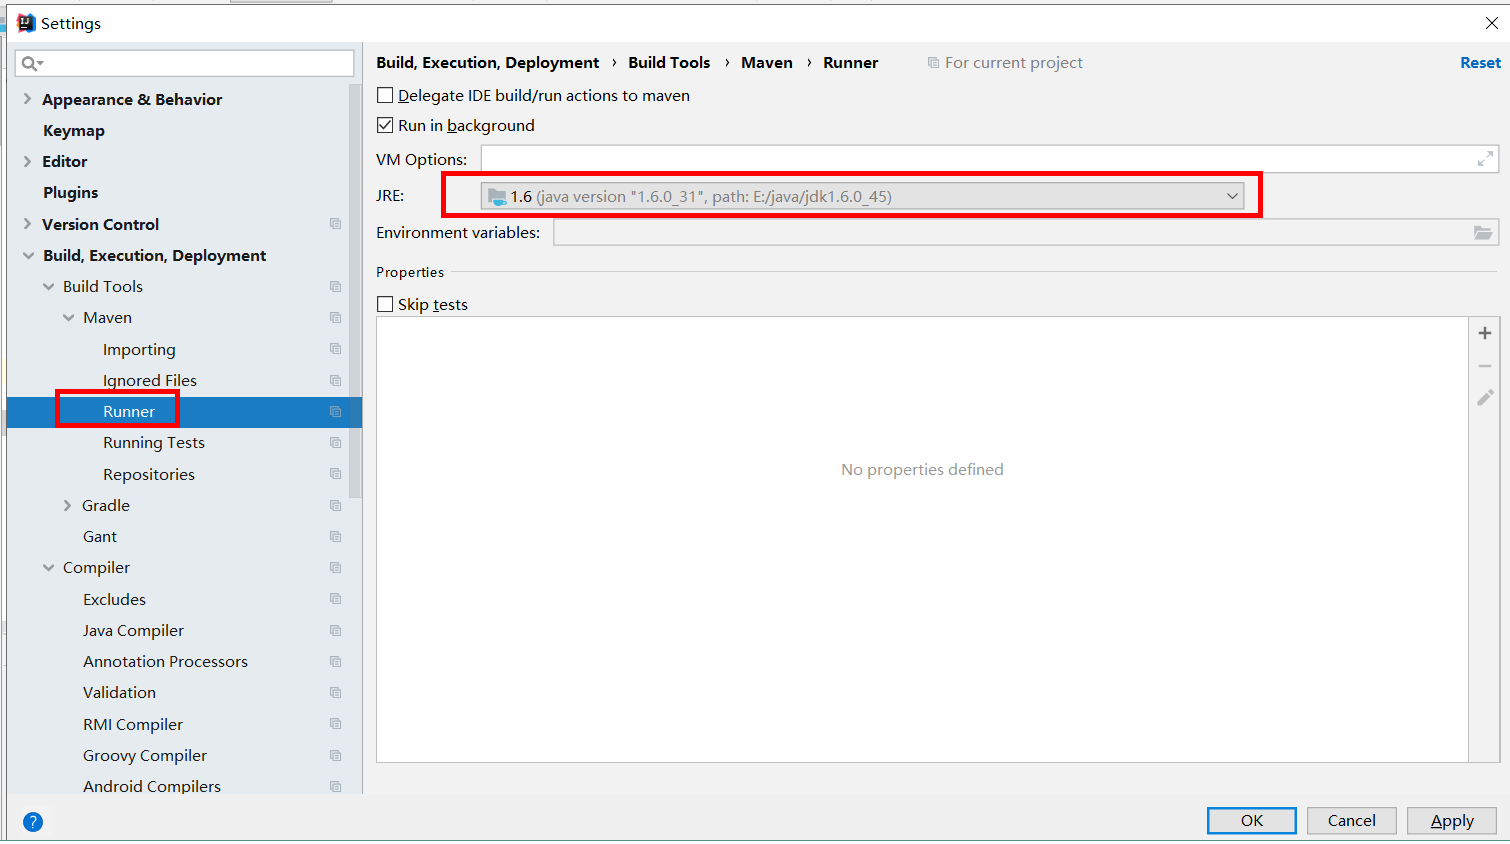Click project-level icon next to Ignored Files

pos(336,380)
